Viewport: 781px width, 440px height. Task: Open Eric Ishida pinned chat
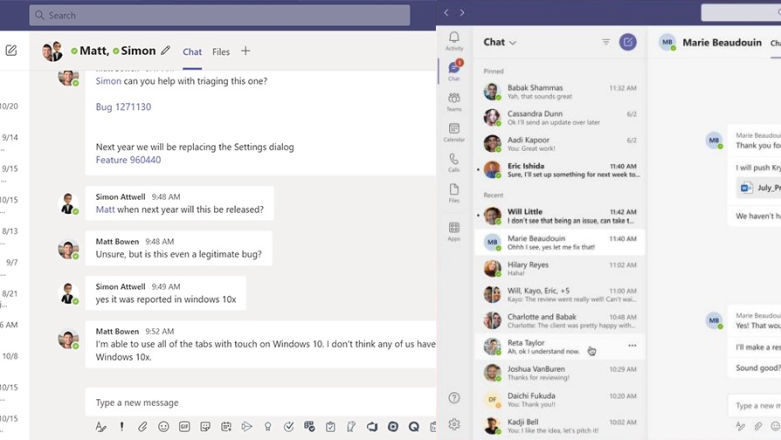[x=560, y=170]
